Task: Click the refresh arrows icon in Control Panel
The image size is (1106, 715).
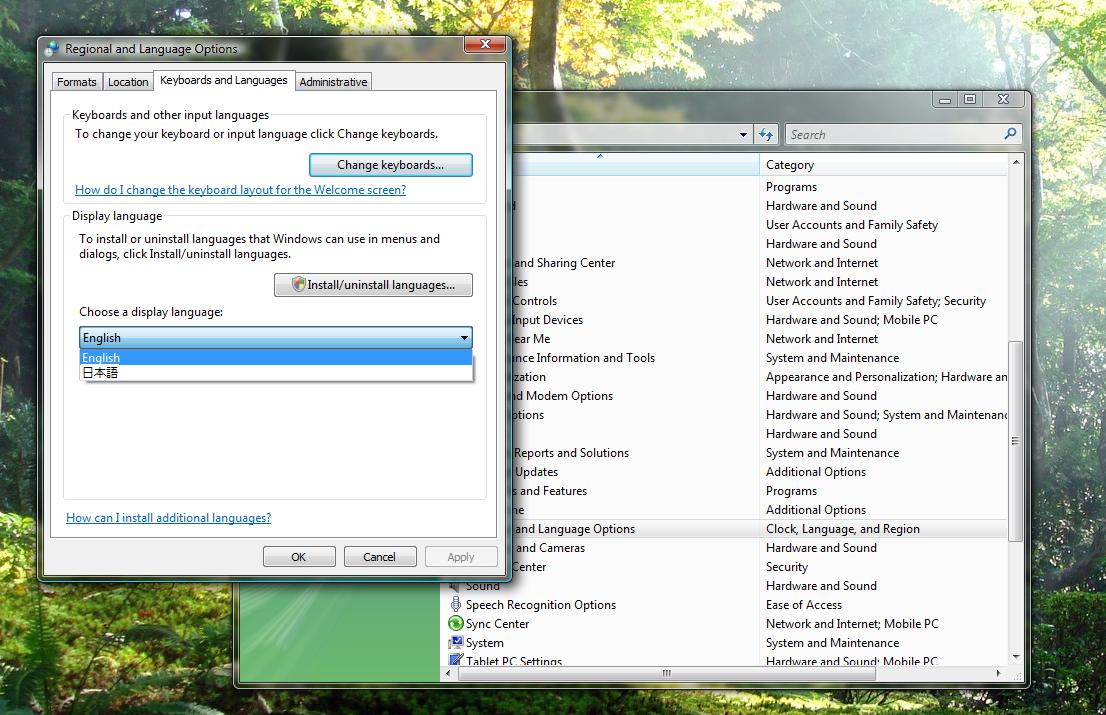Action: point(766,134)
